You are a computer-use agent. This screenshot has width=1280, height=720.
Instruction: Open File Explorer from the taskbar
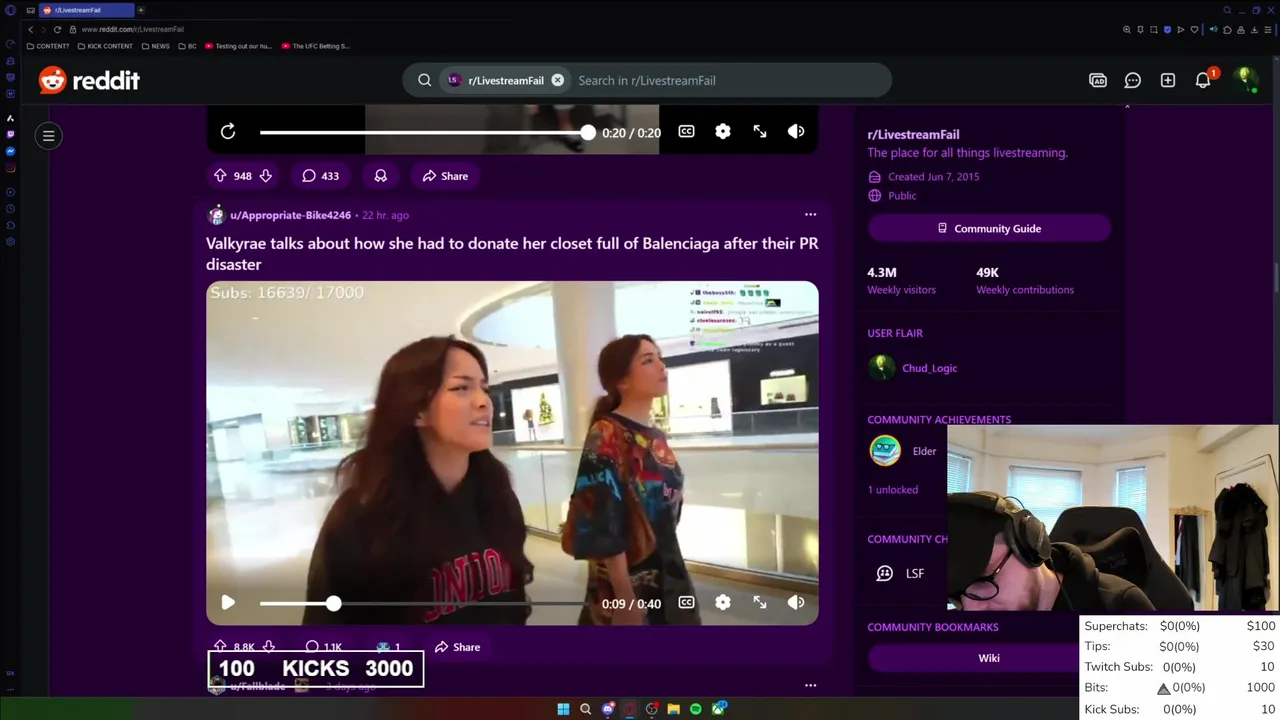click(x=674, y=709)
